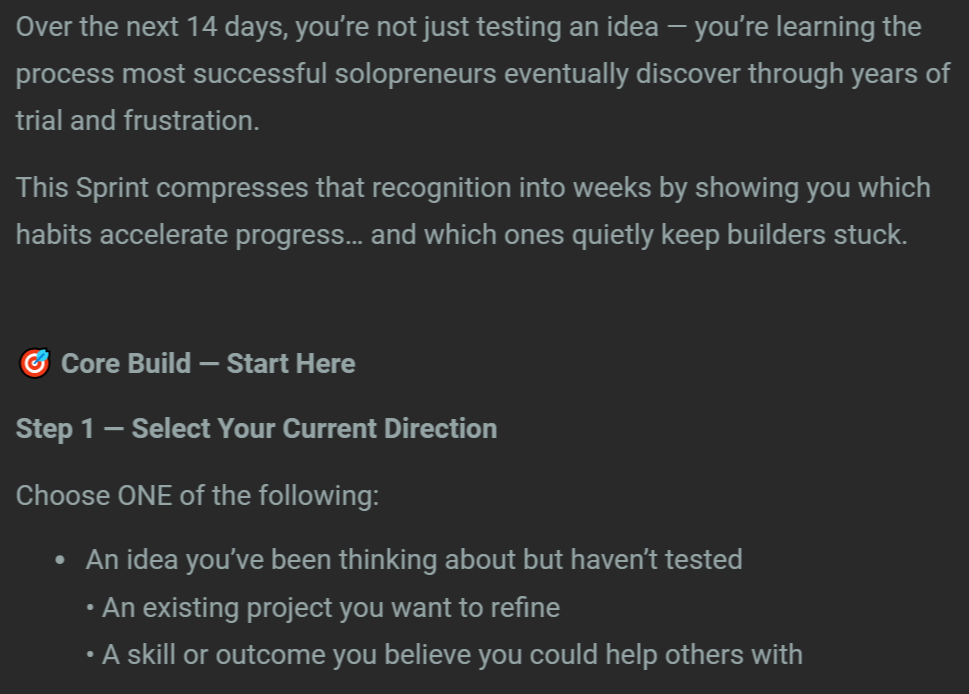This screenshot has height=694, width=969.
Task: Click the phrase 'keep builders stuck'
Action: [x=782, y=235]
